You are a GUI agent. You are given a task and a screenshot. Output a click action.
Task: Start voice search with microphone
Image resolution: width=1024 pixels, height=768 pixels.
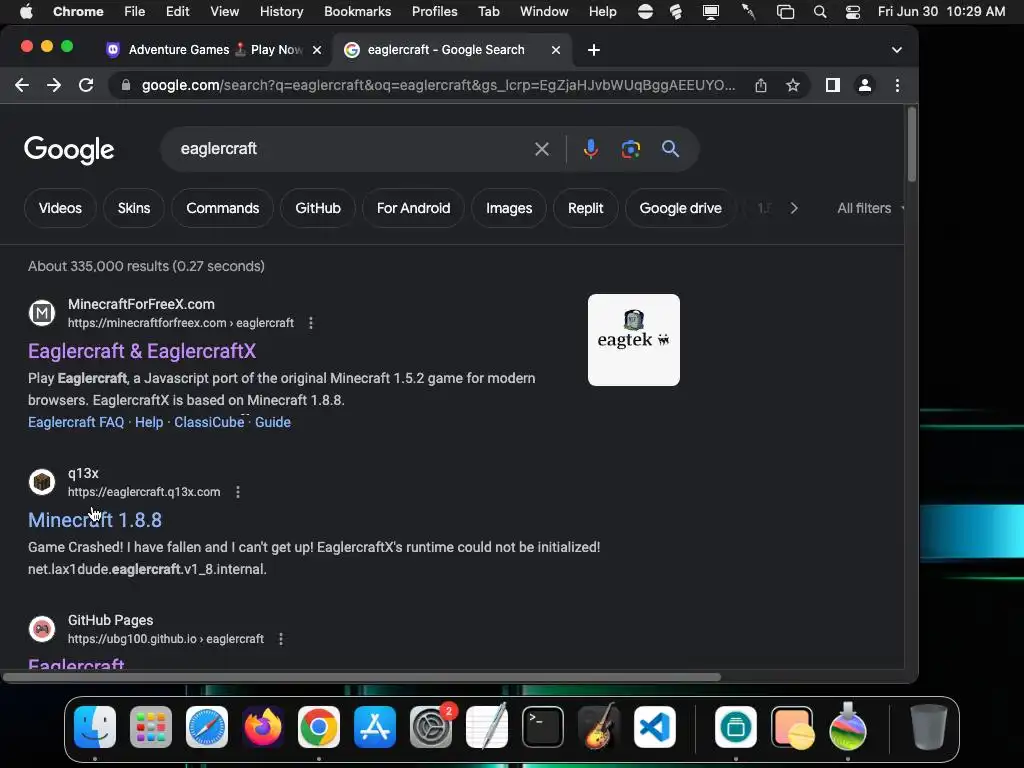[x=590, y=149]
